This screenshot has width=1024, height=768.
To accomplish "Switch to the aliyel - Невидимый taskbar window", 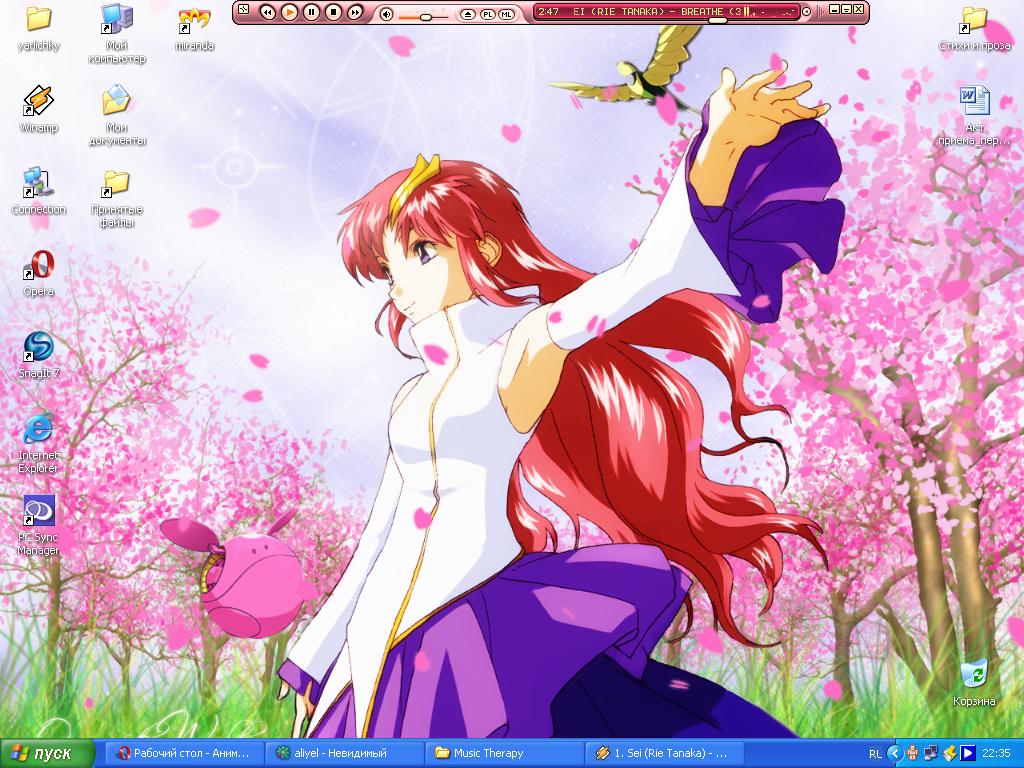I will tap(344, 753).
